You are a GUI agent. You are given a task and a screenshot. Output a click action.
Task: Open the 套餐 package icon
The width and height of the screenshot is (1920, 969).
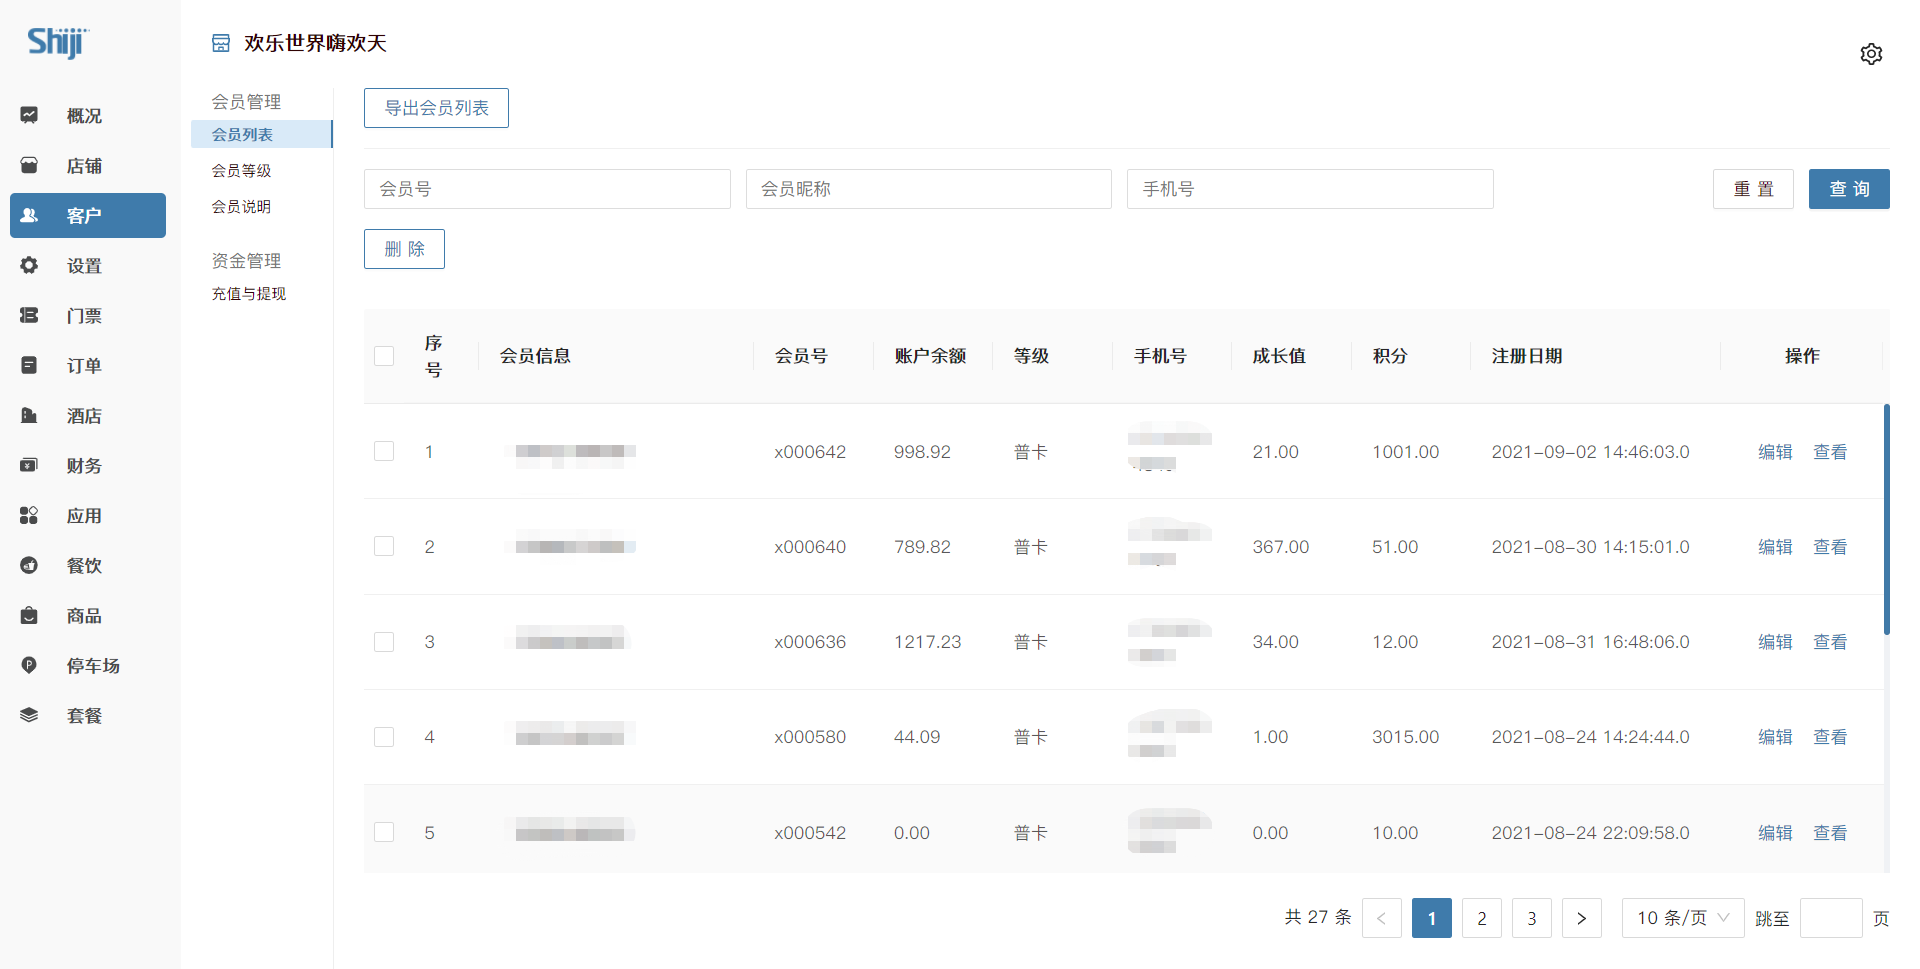point(29,715)
